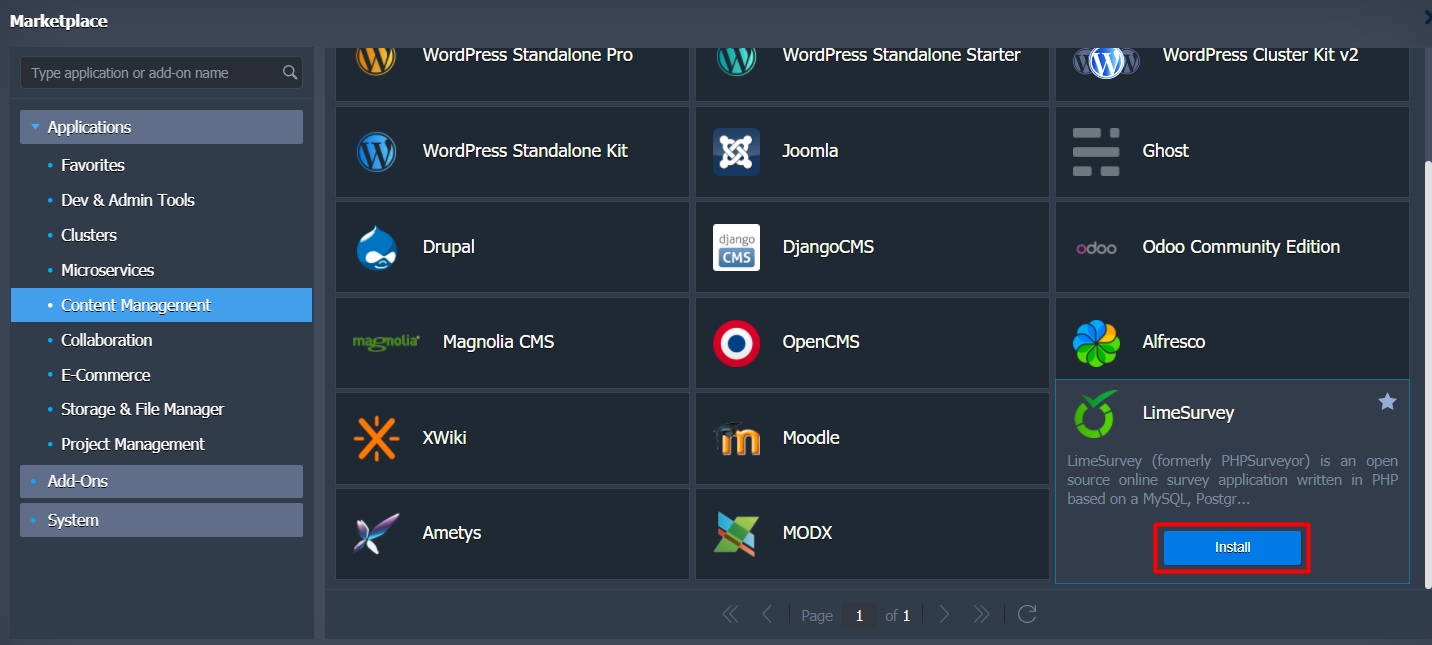Screen dimensions: 1432x645
Task: Click the Magnolia CMS logo
Action: 386,342
